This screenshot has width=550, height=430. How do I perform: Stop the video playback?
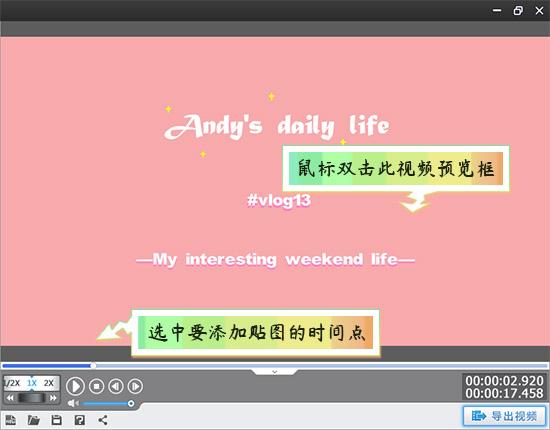point(96,386)
